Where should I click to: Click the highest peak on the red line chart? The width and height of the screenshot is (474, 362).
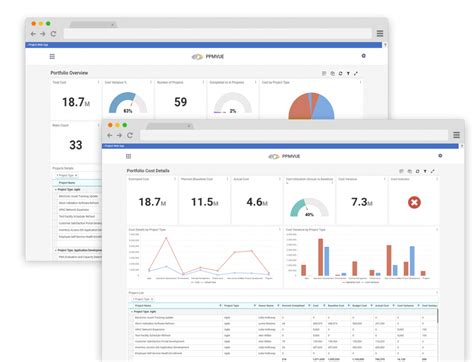166,238
